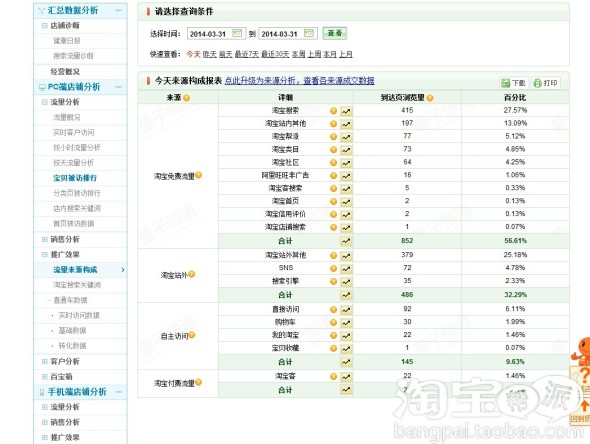Click help icon beside 淘宝站内其他
The width and height of the screenshot is (590, 444).
[x=333, y=124]
